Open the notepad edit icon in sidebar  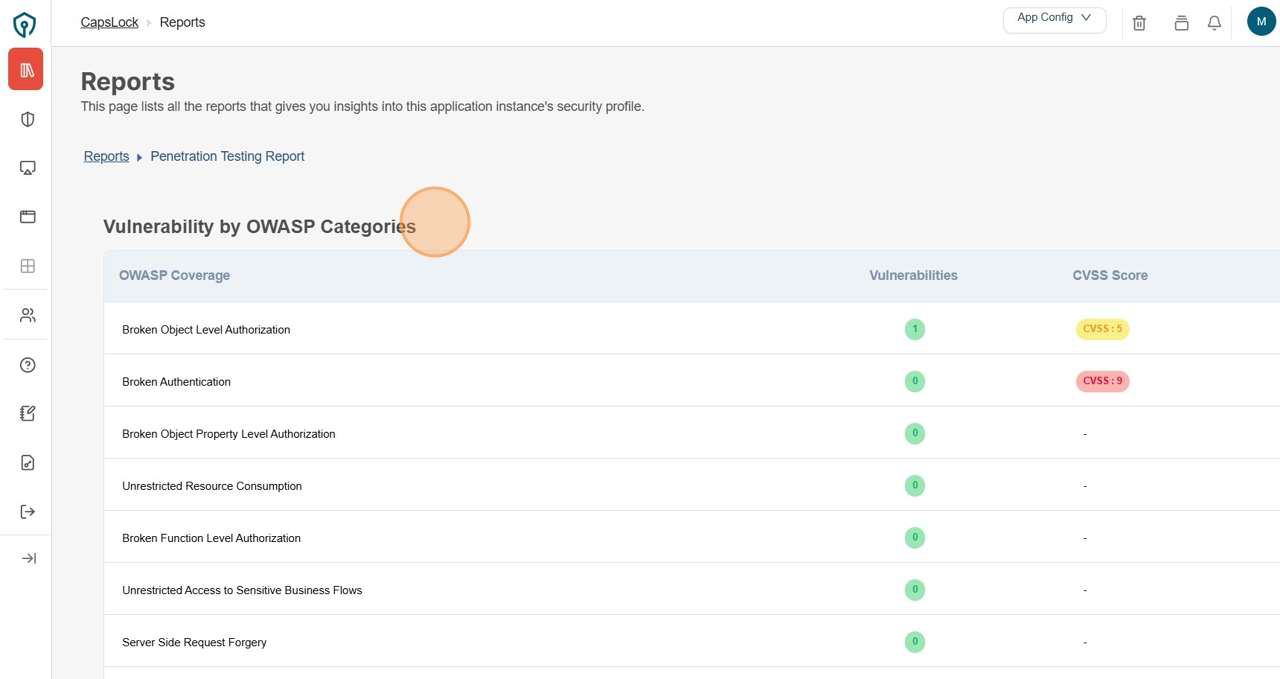coord(28,413)
